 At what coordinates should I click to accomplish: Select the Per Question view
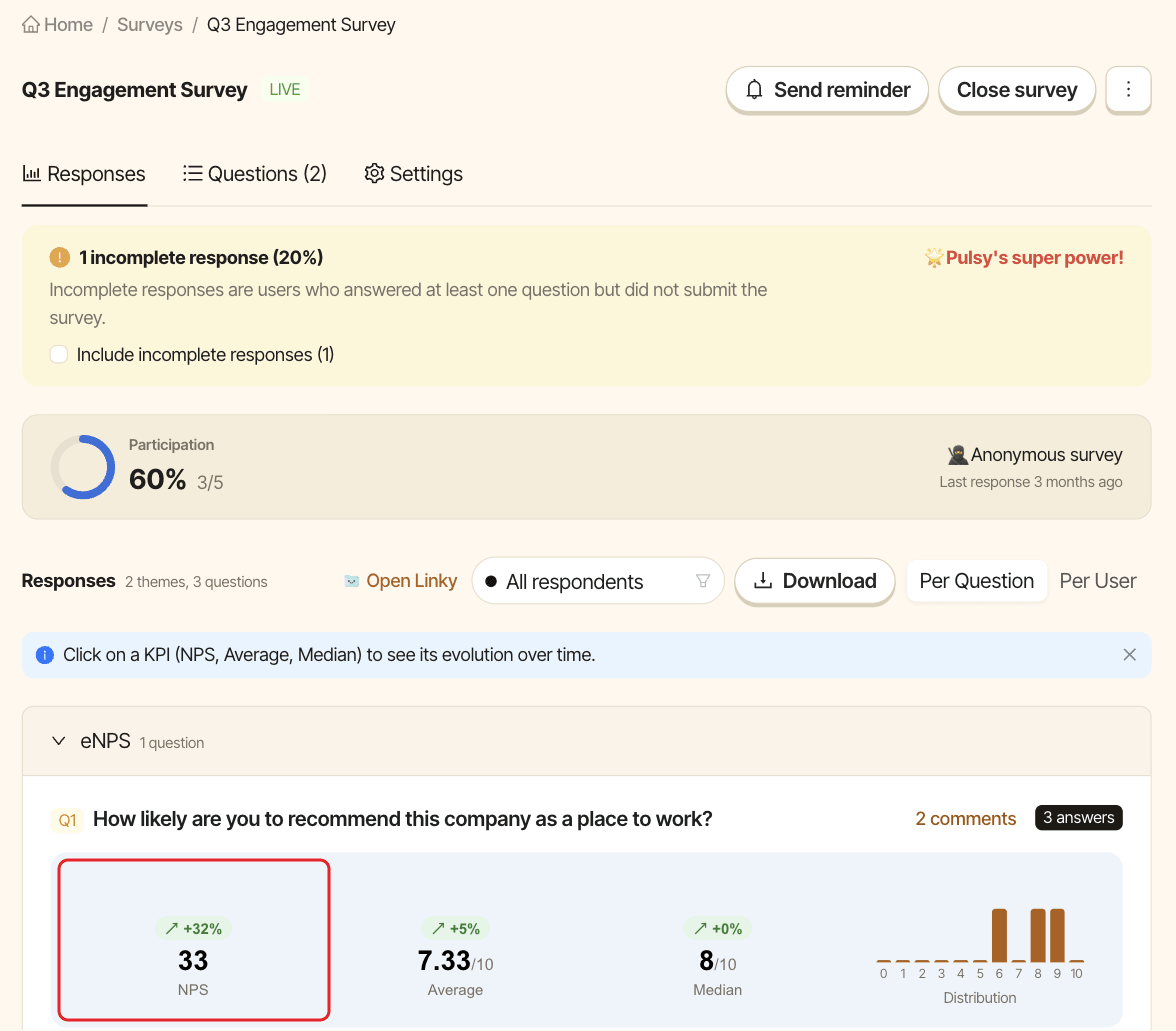coord(976,581)
